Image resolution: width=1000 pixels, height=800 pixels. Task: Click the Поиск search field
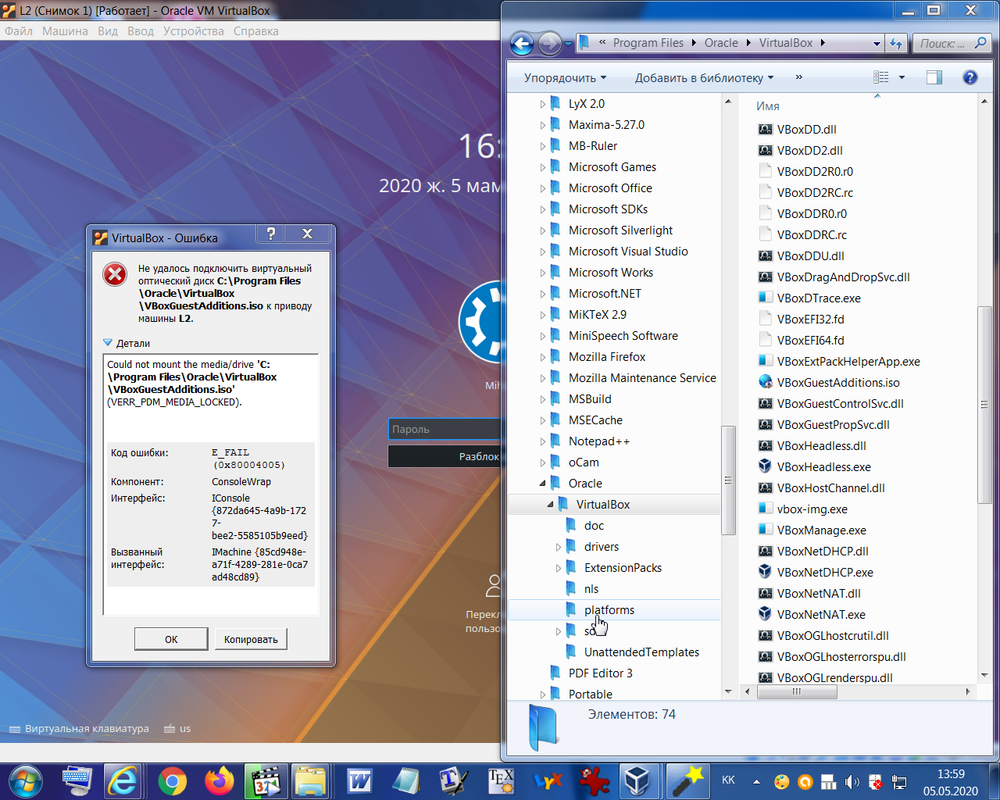coord(950,43)
